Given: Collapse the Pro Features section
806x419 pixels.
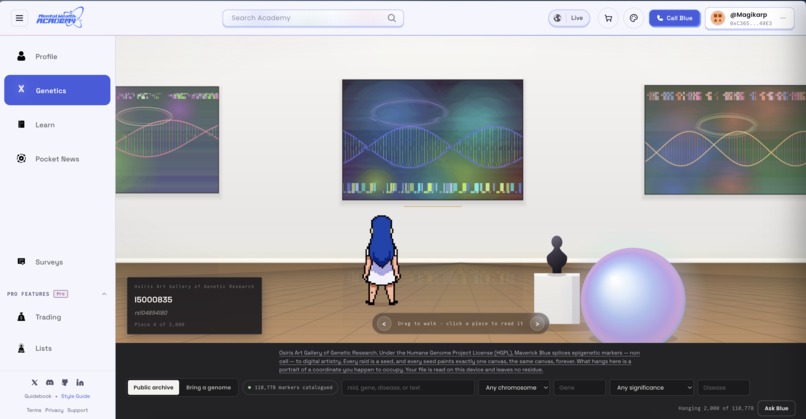Looking at the screenshot, I should [x=104, y=294].
